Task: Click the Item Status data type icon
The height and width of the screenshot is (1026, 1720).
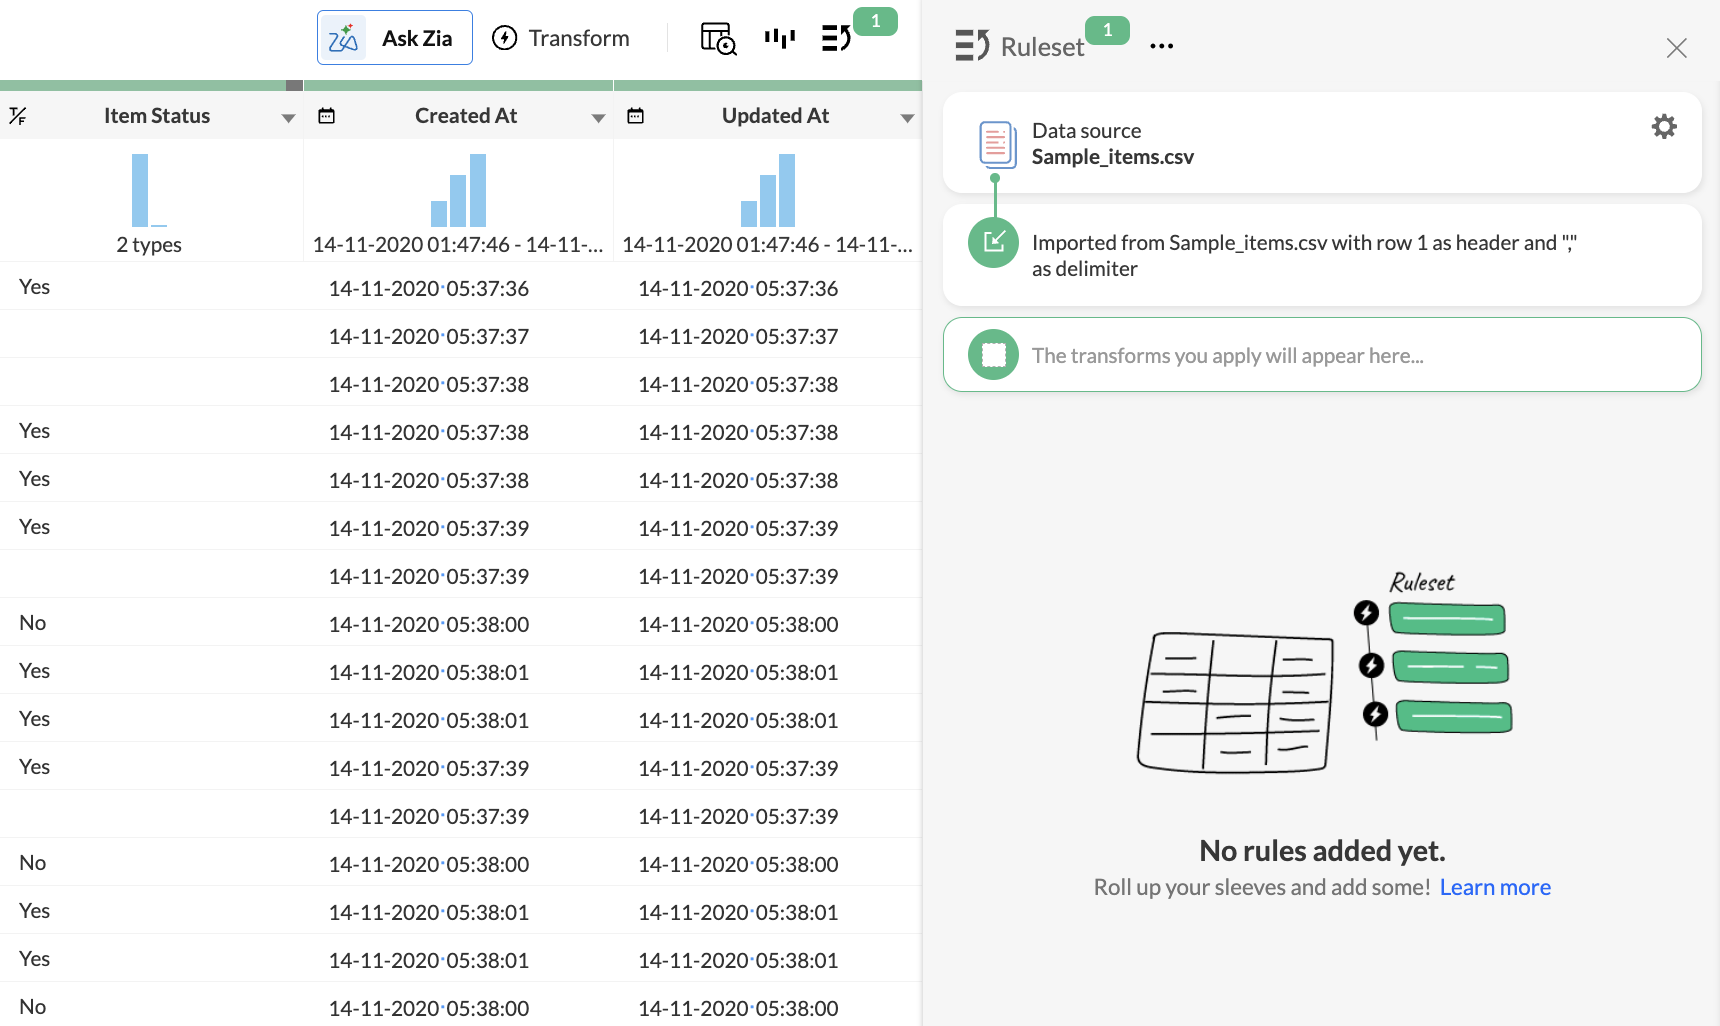Action: point(18,116)
